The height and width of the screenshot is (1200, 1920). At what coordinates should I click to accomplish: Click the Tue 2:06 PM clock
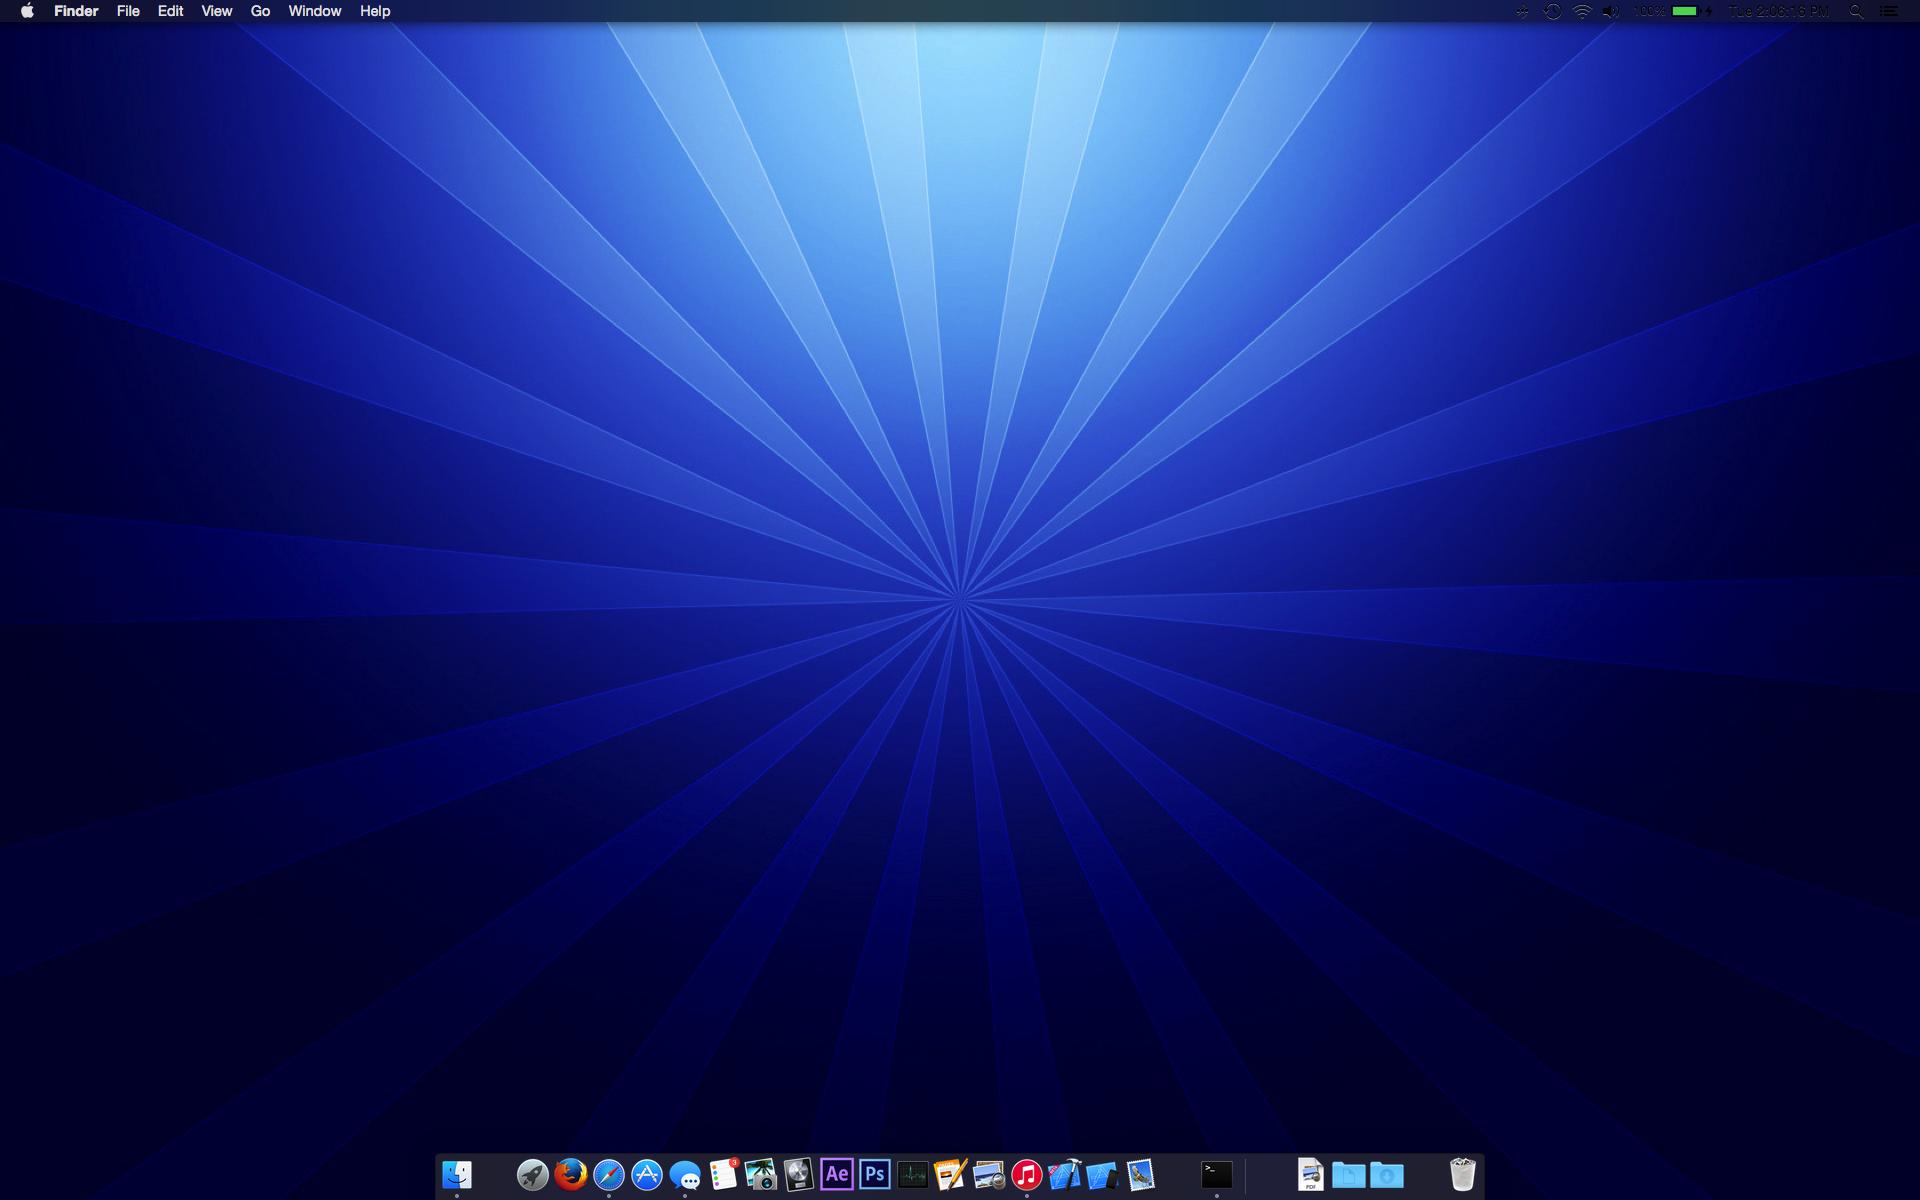1779,11
